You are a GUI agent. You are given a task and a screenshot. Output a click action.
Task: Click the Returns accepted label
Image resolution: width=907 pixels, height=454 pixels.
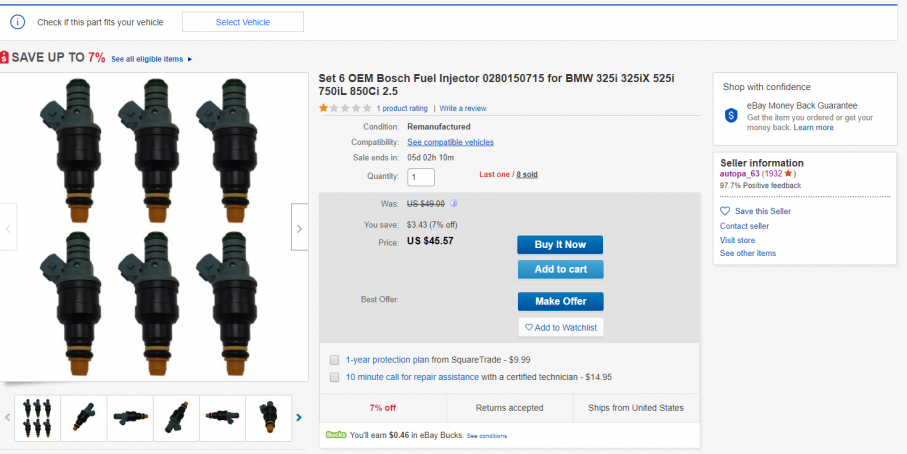click(x=510, y=408)
